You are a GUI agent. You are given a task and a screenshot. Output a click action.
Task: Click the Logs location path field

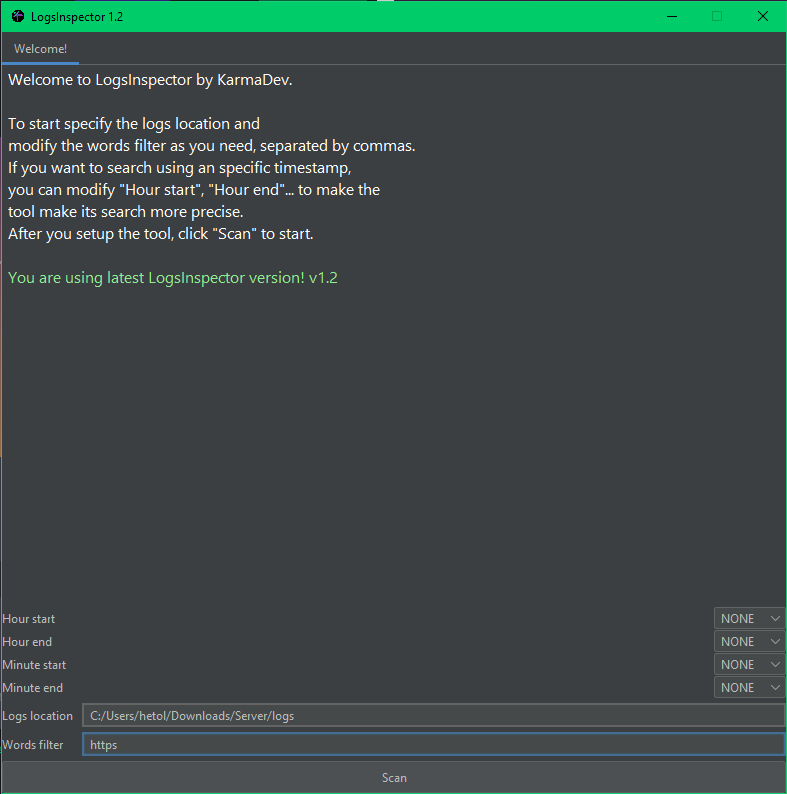tap(433, 715)
